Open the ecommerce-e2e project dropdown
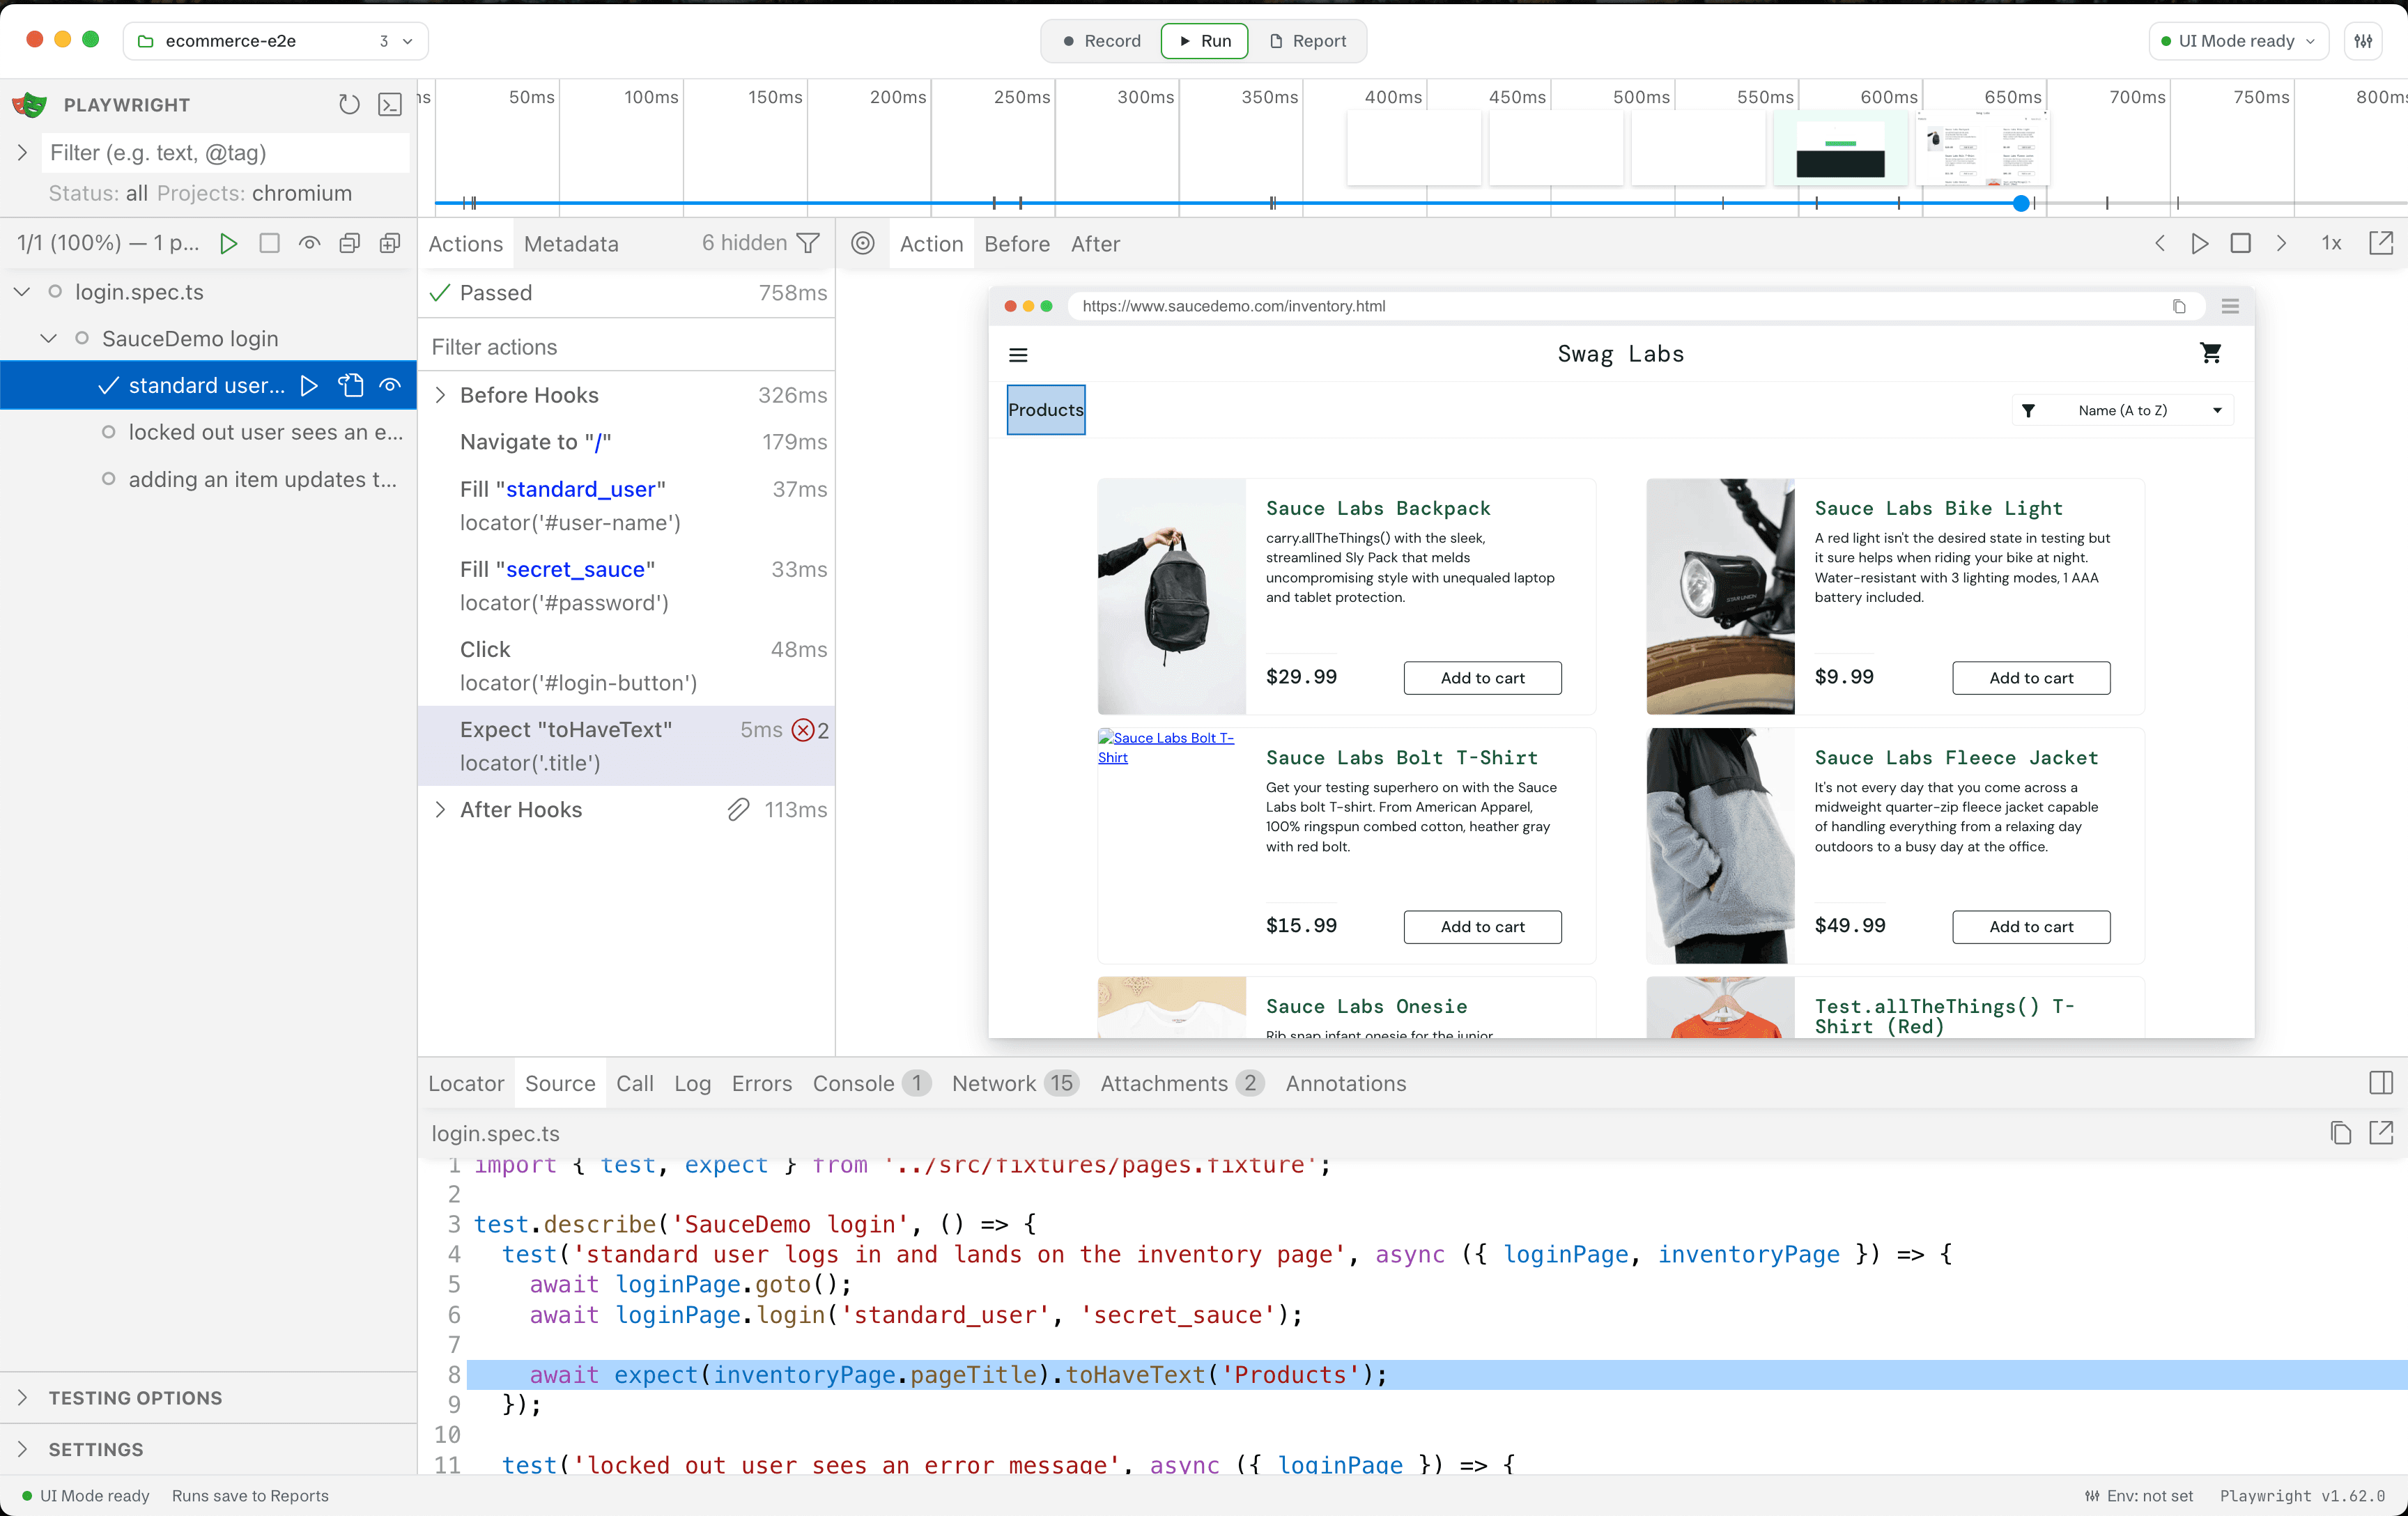2408x1516 pixels. coord(276,41)
